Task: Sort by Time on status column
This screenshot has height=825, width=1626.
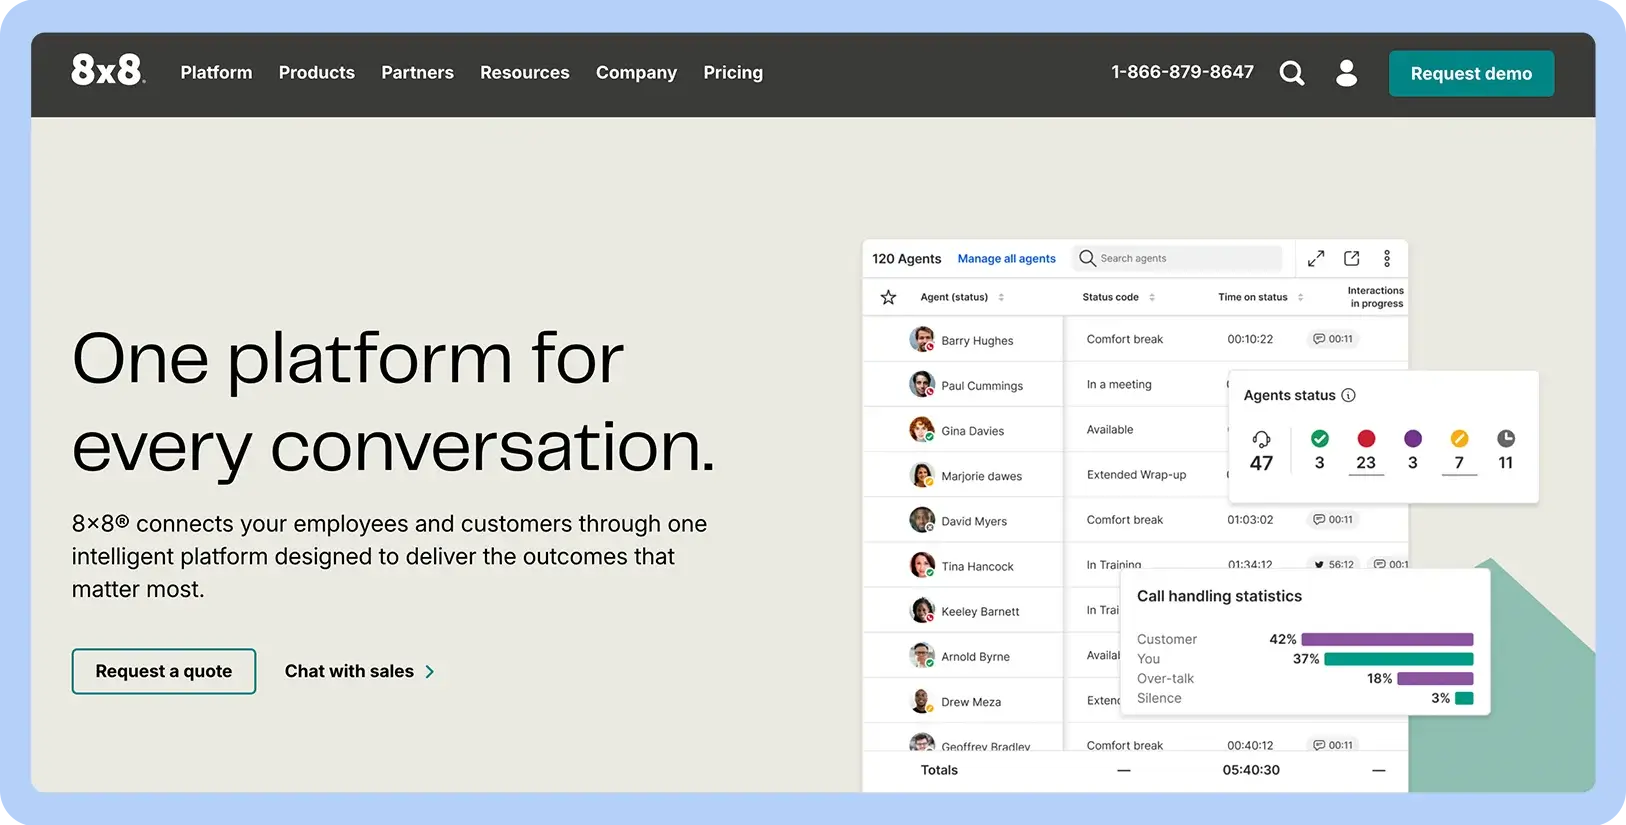Action: 1300,297
